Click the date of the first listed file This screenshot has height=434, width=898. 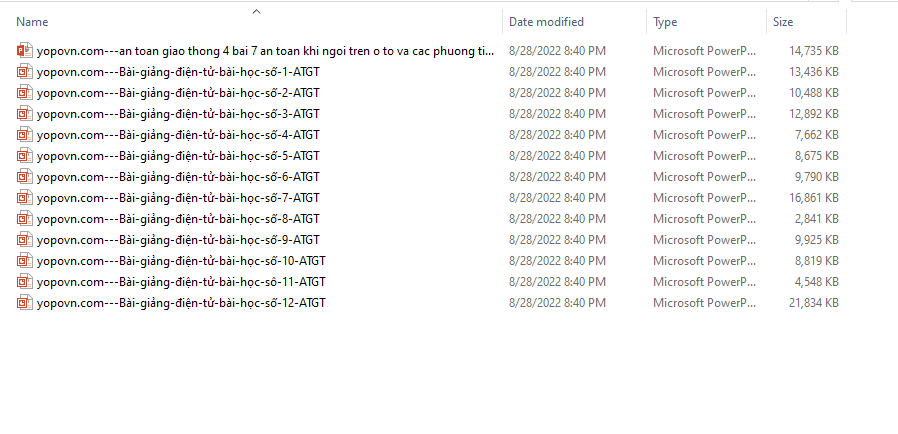557,50
